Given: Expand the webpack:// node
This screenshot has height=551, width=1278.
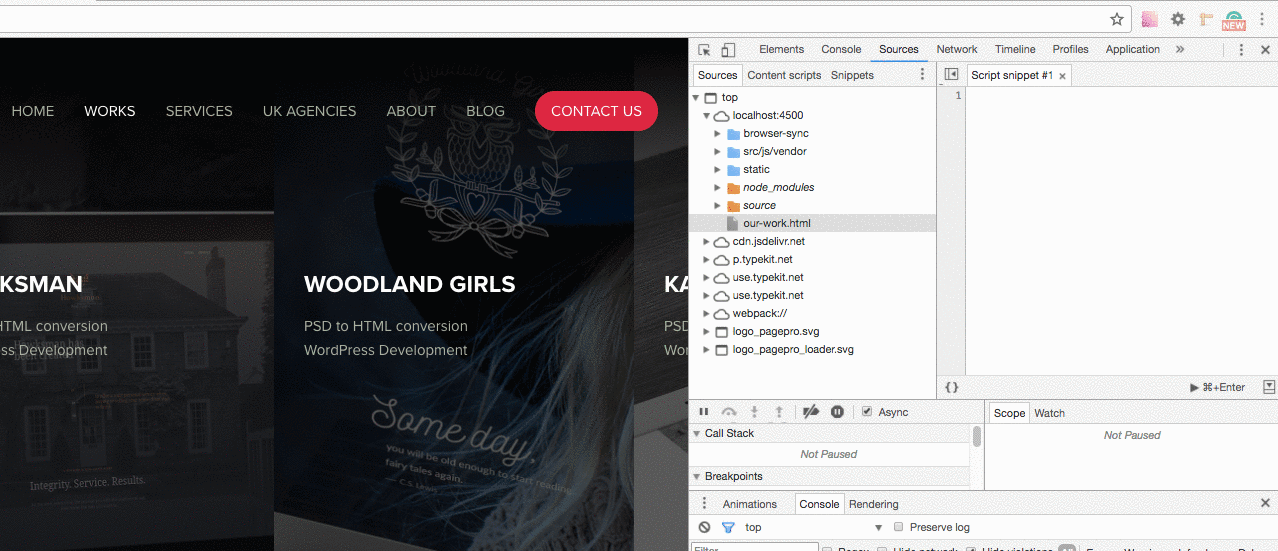Looking at the screenshot, I should pos(706,314).
